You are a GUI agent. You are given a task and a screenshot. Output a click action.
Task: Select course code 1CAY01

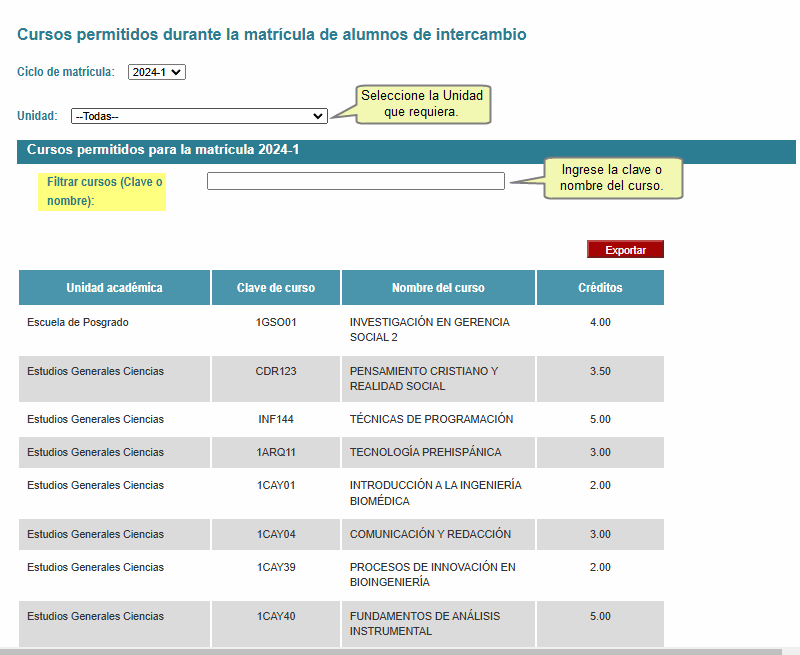276,485
